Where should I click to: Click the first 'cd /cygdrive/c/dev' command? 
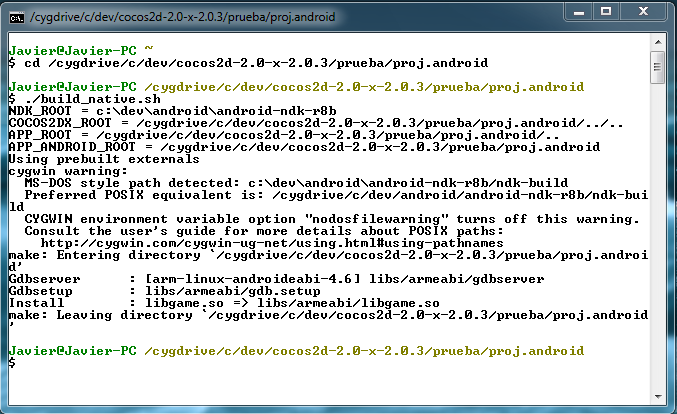coord(248,63)
